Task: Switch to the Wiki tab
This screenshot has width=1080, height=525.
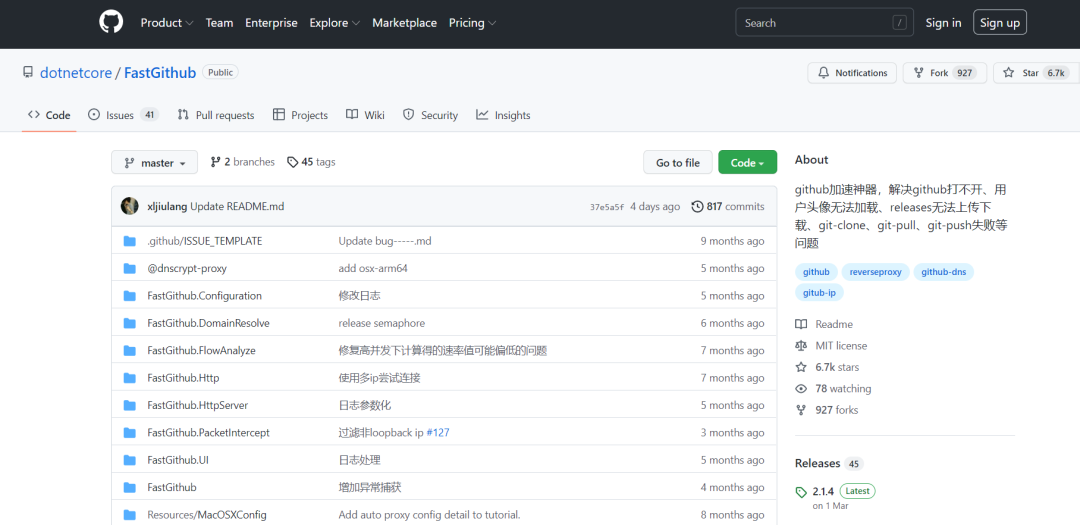Action: (365, 115)
